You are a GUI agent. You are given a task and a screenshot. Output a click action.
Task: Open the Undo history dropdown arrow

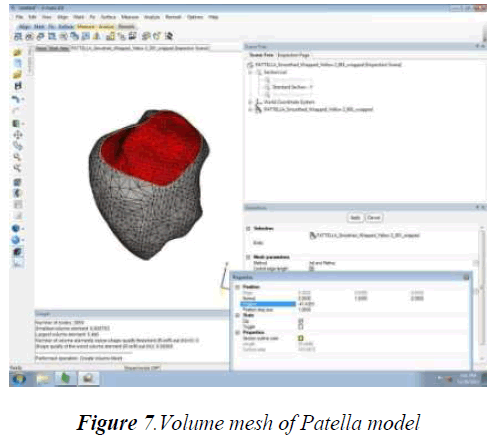[x=23, y=99]
